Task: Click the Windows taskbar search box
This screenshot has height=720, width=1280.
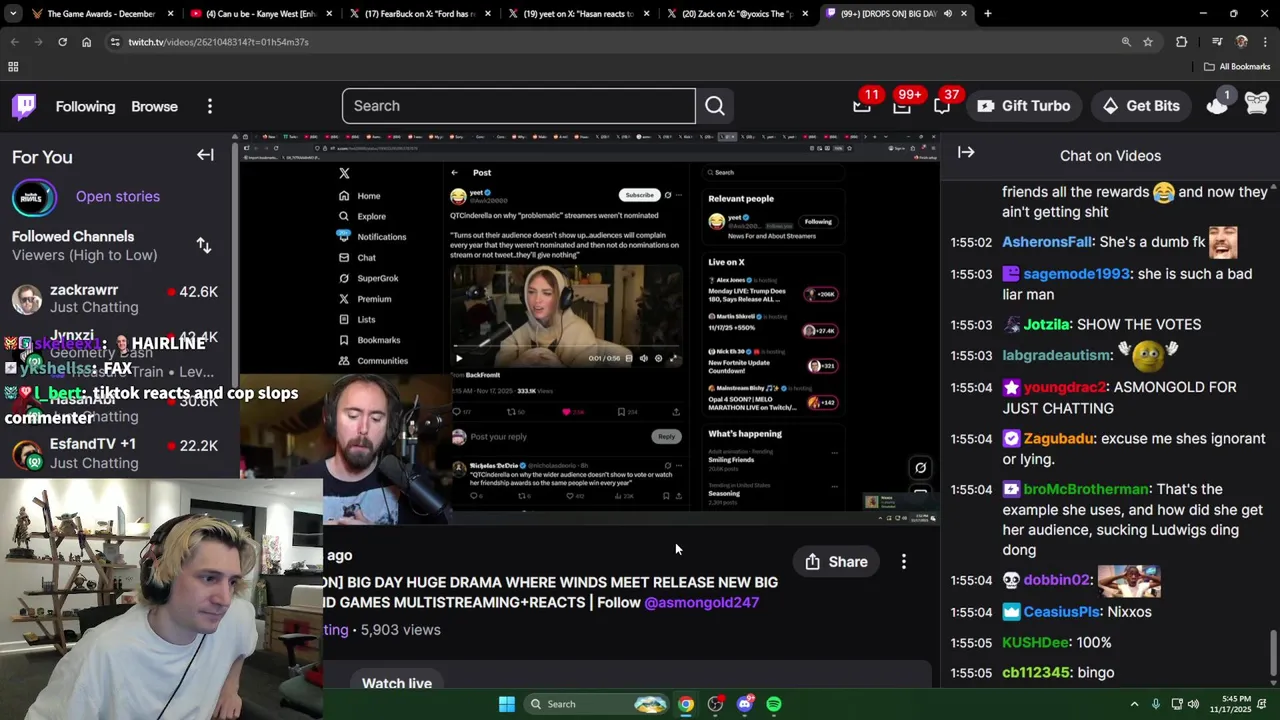Action: 594,704
